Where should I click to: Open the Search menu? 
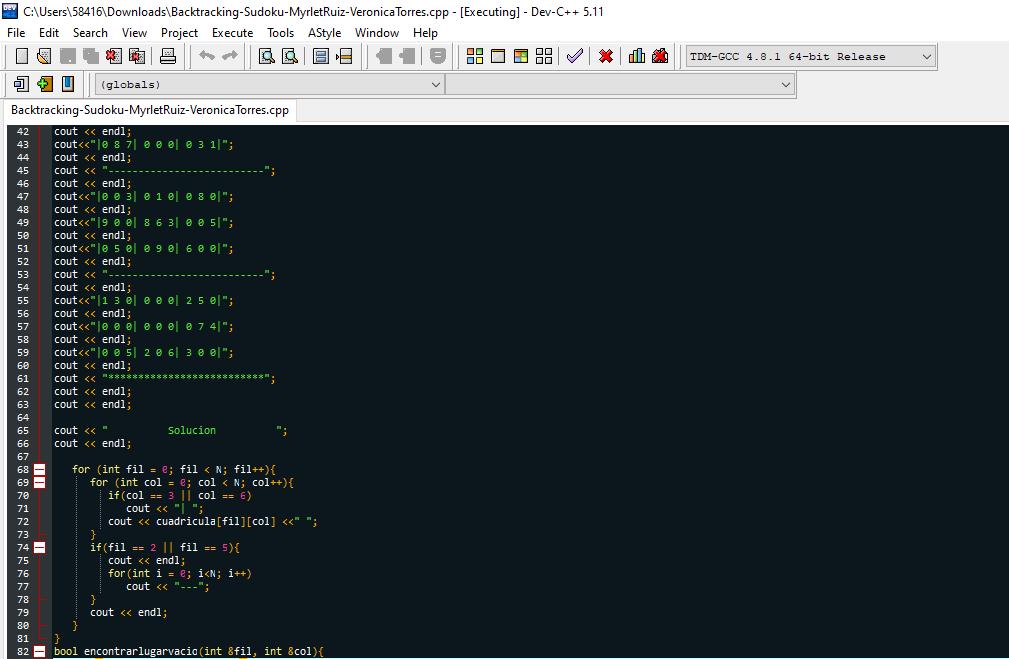(90, 33)
